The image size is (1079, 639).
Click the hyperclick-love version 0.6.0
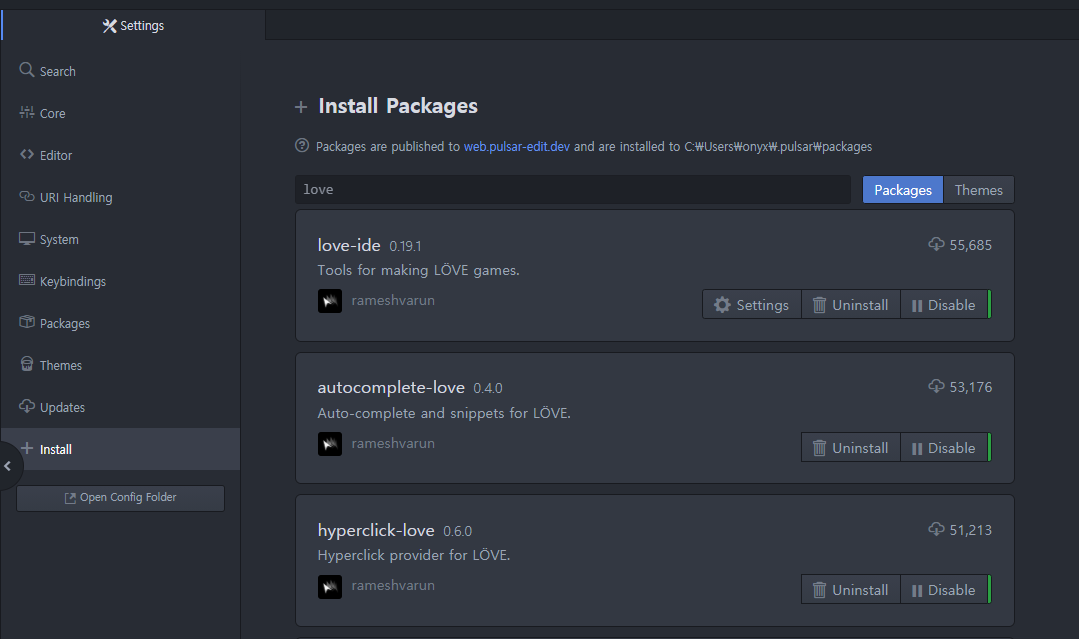[x=458, y=531]
